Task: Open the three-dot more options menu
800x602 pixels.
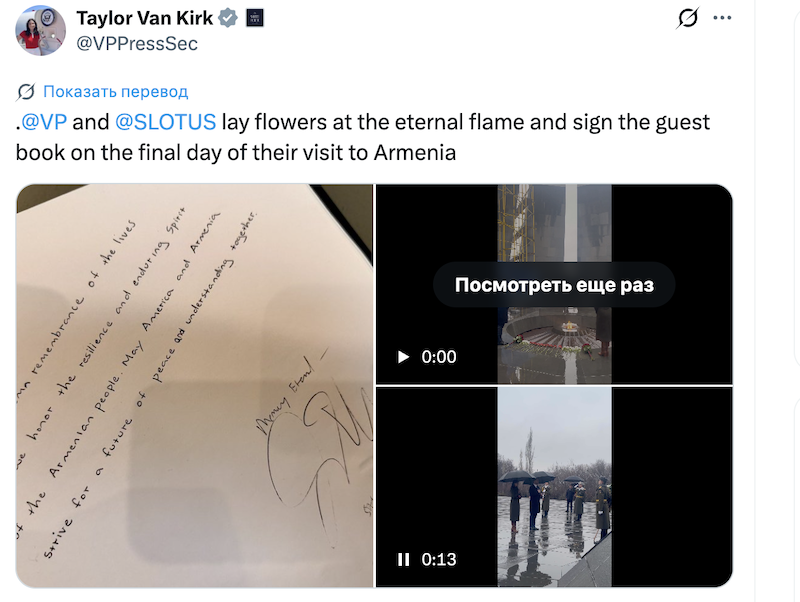Action: click(722, 18)
